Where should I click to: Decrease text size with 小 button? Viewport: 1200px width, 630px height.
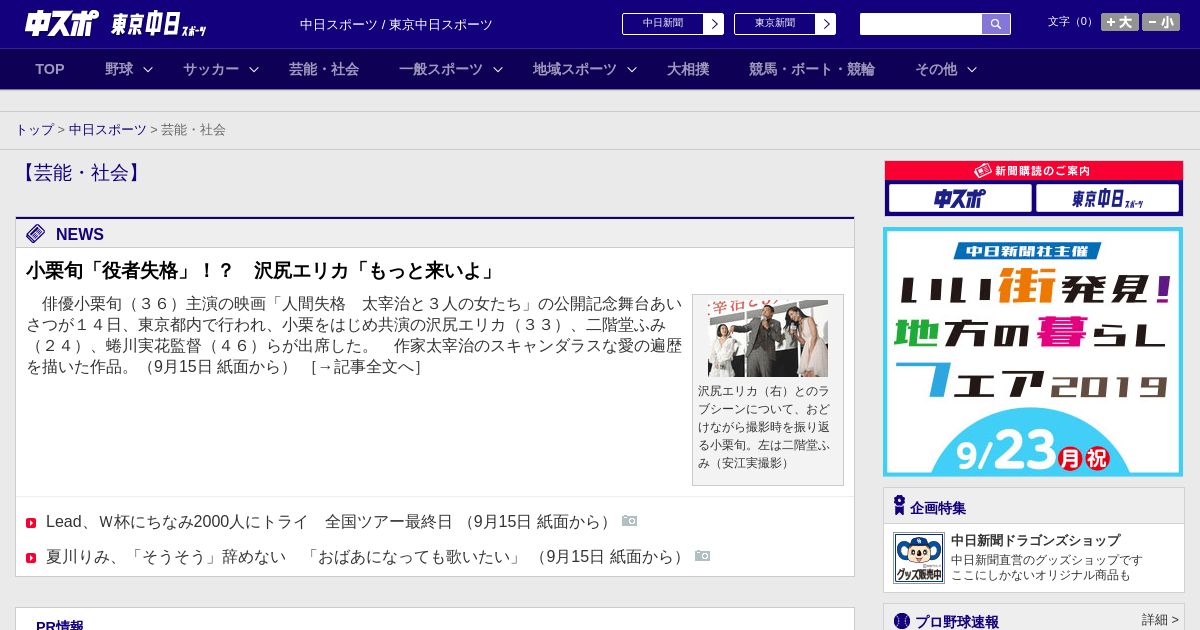[1161, 22]
